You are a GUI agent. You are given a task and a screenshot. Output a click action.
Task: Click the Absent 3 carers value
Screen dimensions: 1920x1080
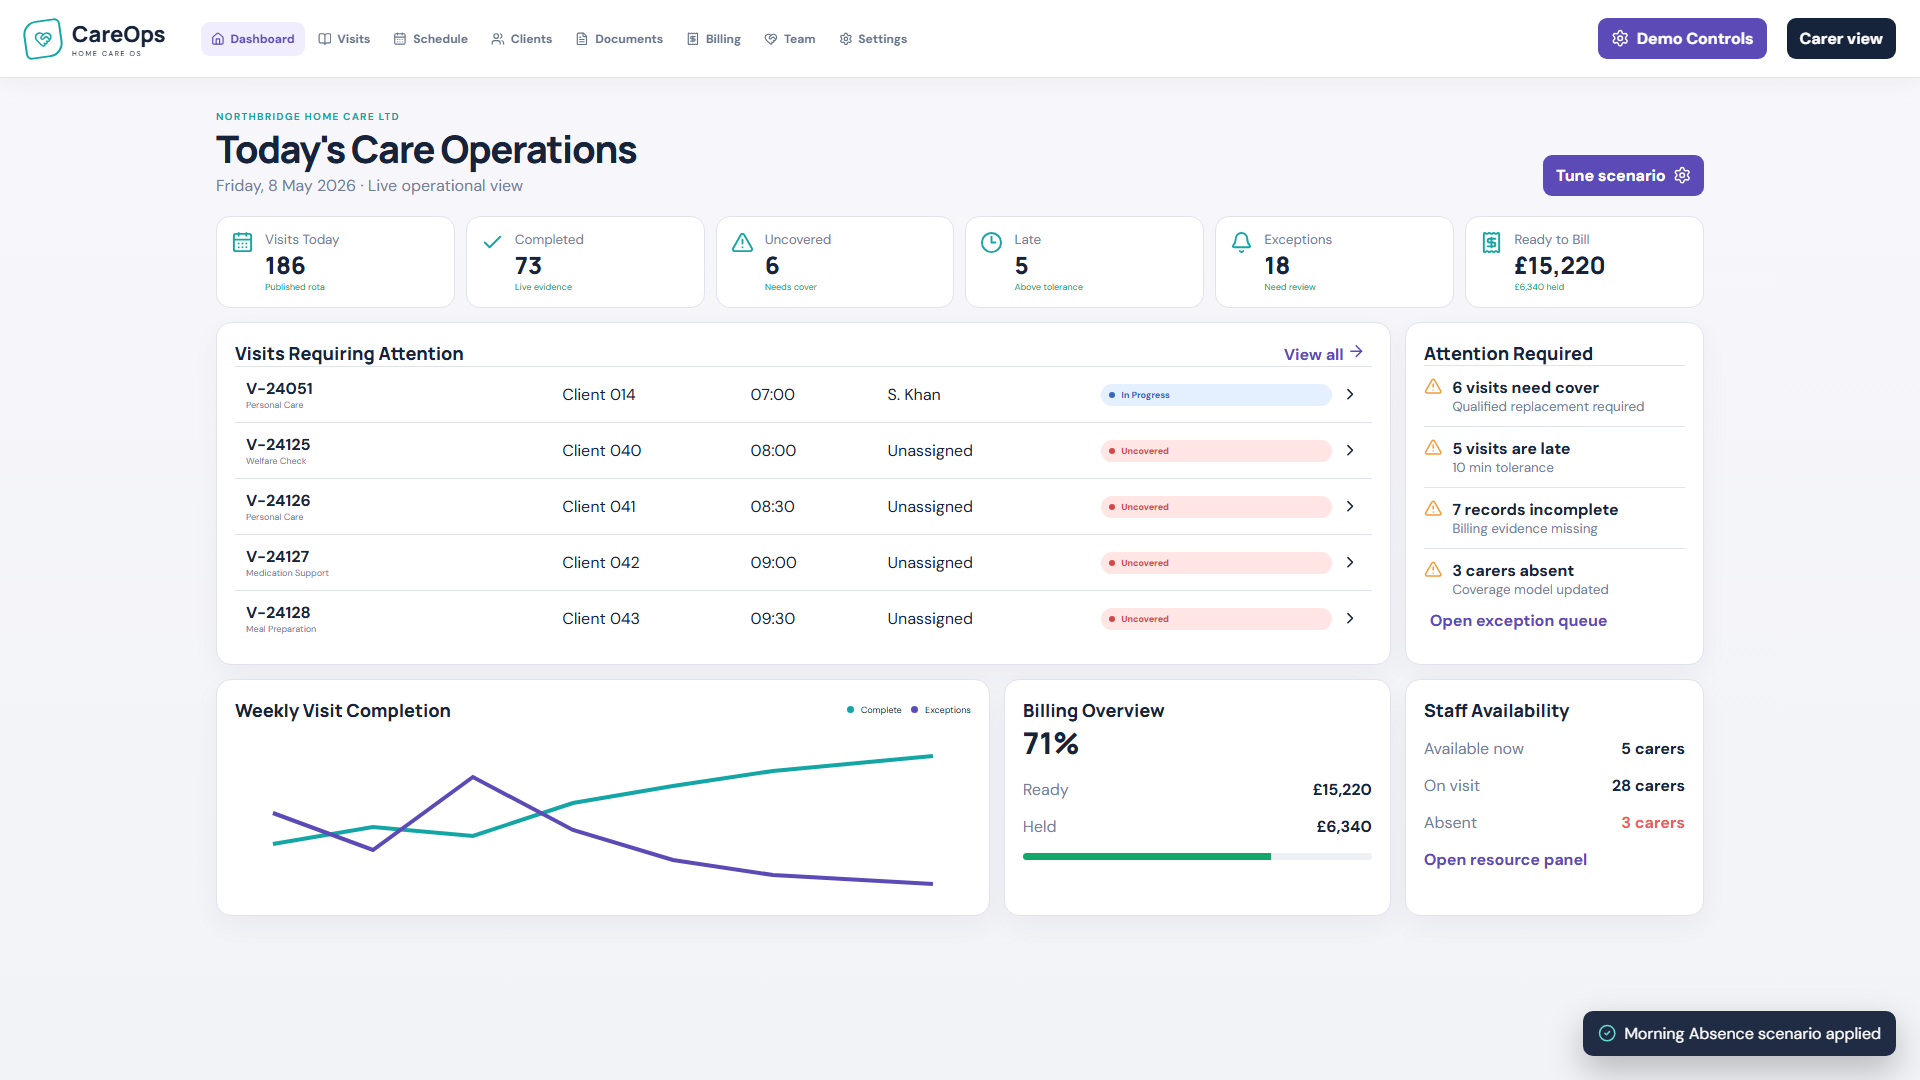click(x=1652, y=822)
